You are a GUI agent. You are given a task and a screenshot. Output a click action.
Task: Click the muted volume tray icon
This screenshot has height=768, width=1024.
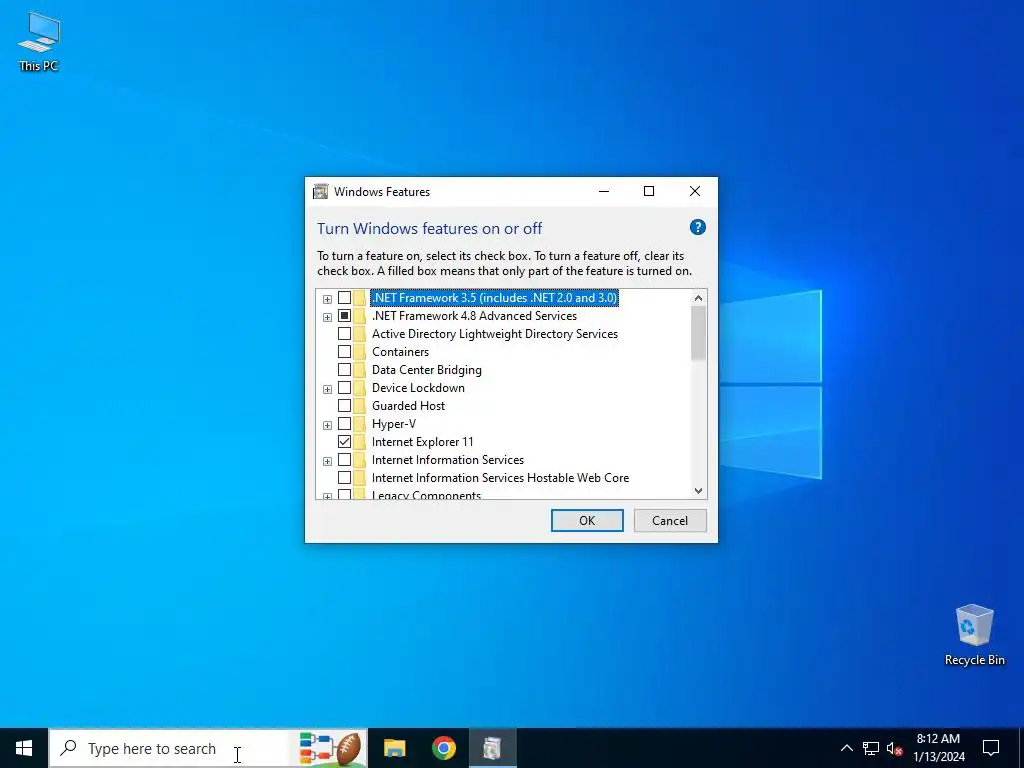[894, 748]
